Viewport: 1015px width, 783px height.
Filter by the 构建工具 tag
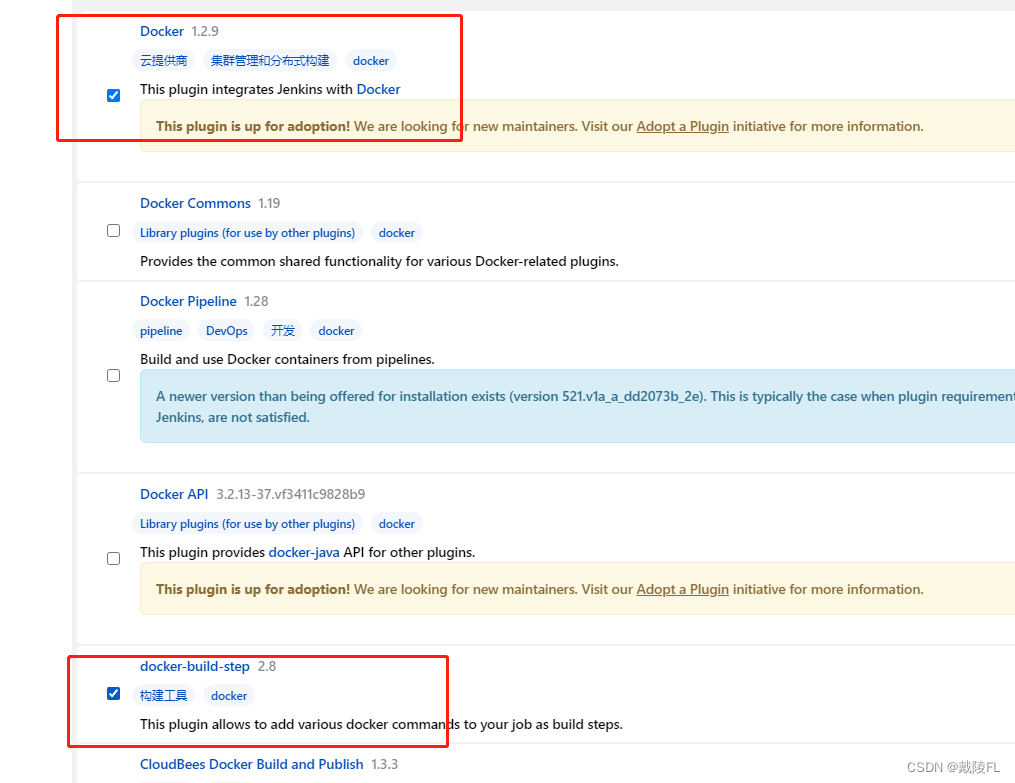[164, 696]
